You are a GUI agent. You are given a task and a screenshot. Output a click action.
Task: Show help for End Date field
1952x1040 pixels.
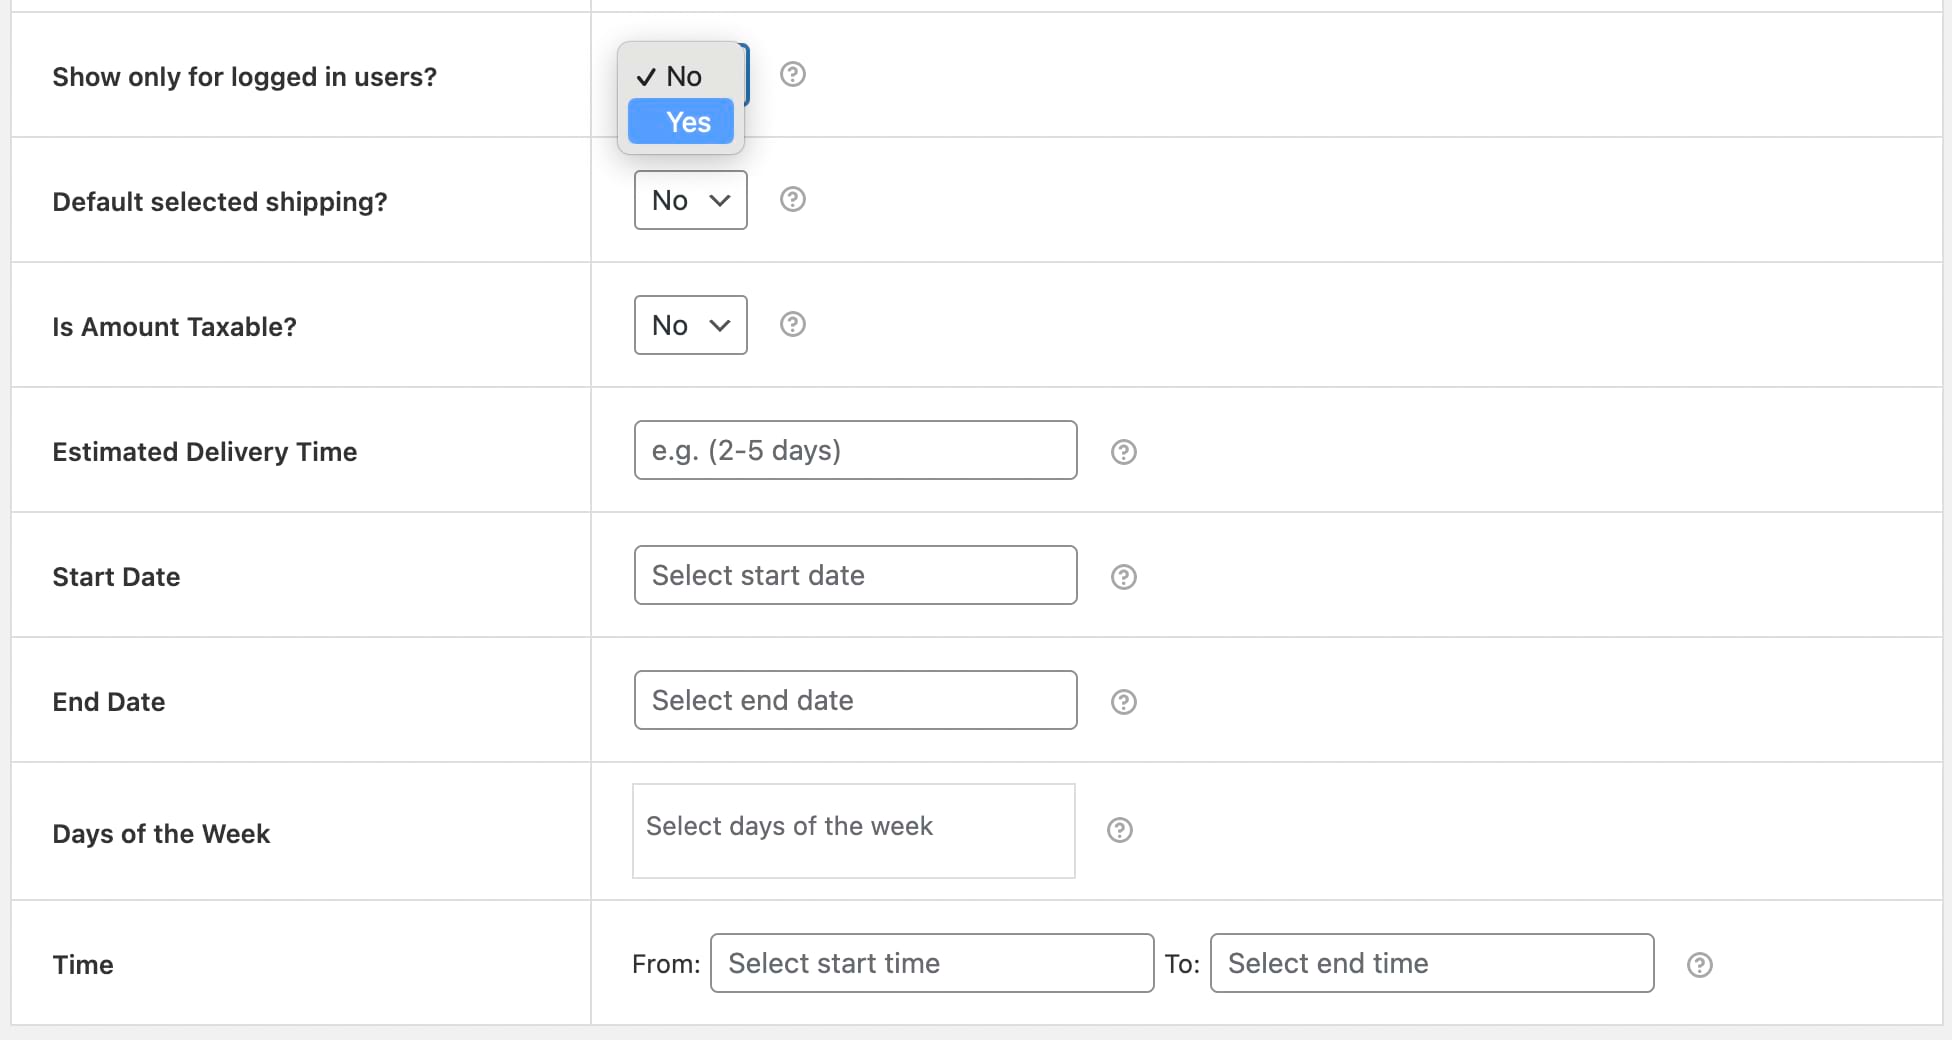pyautogui.click(x=1123, y=702)
